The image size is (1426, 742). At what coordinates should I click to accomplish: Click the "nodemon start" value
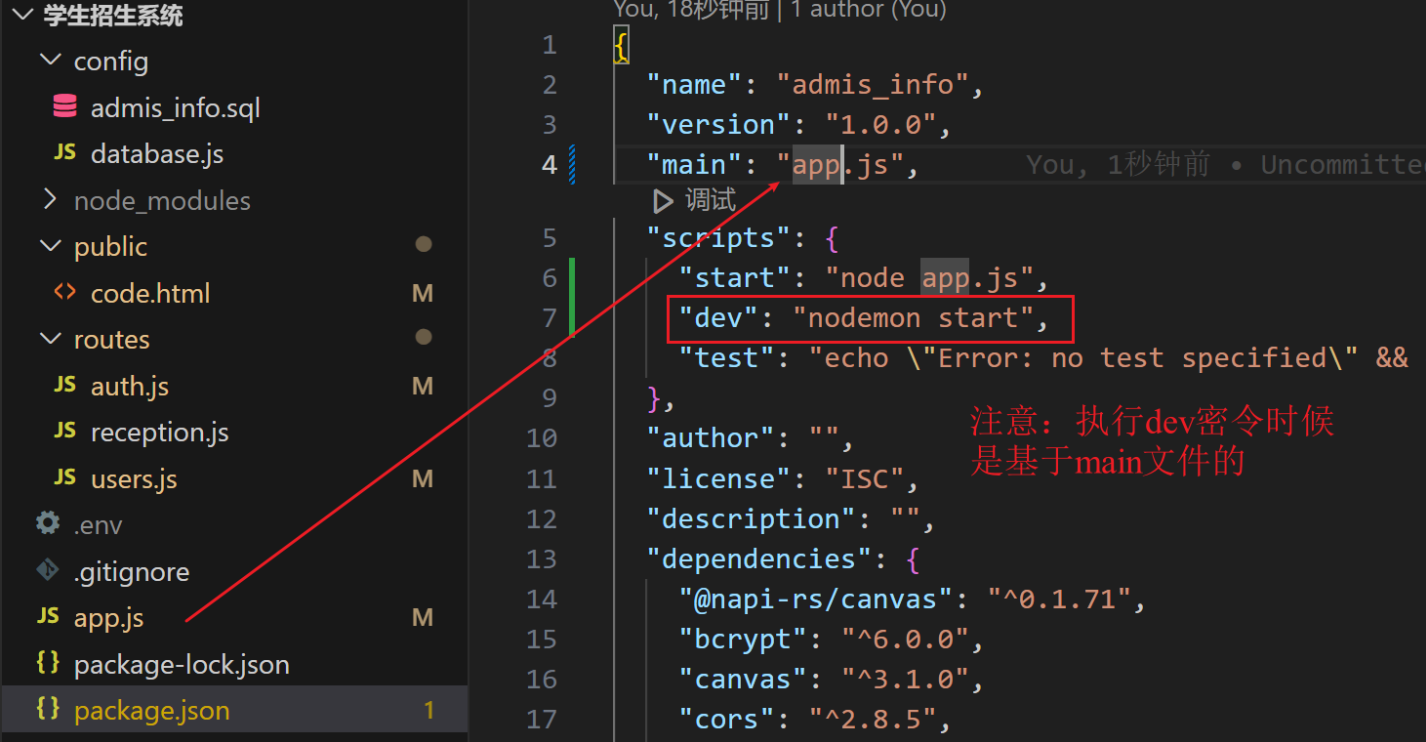[x=912, y=318]
